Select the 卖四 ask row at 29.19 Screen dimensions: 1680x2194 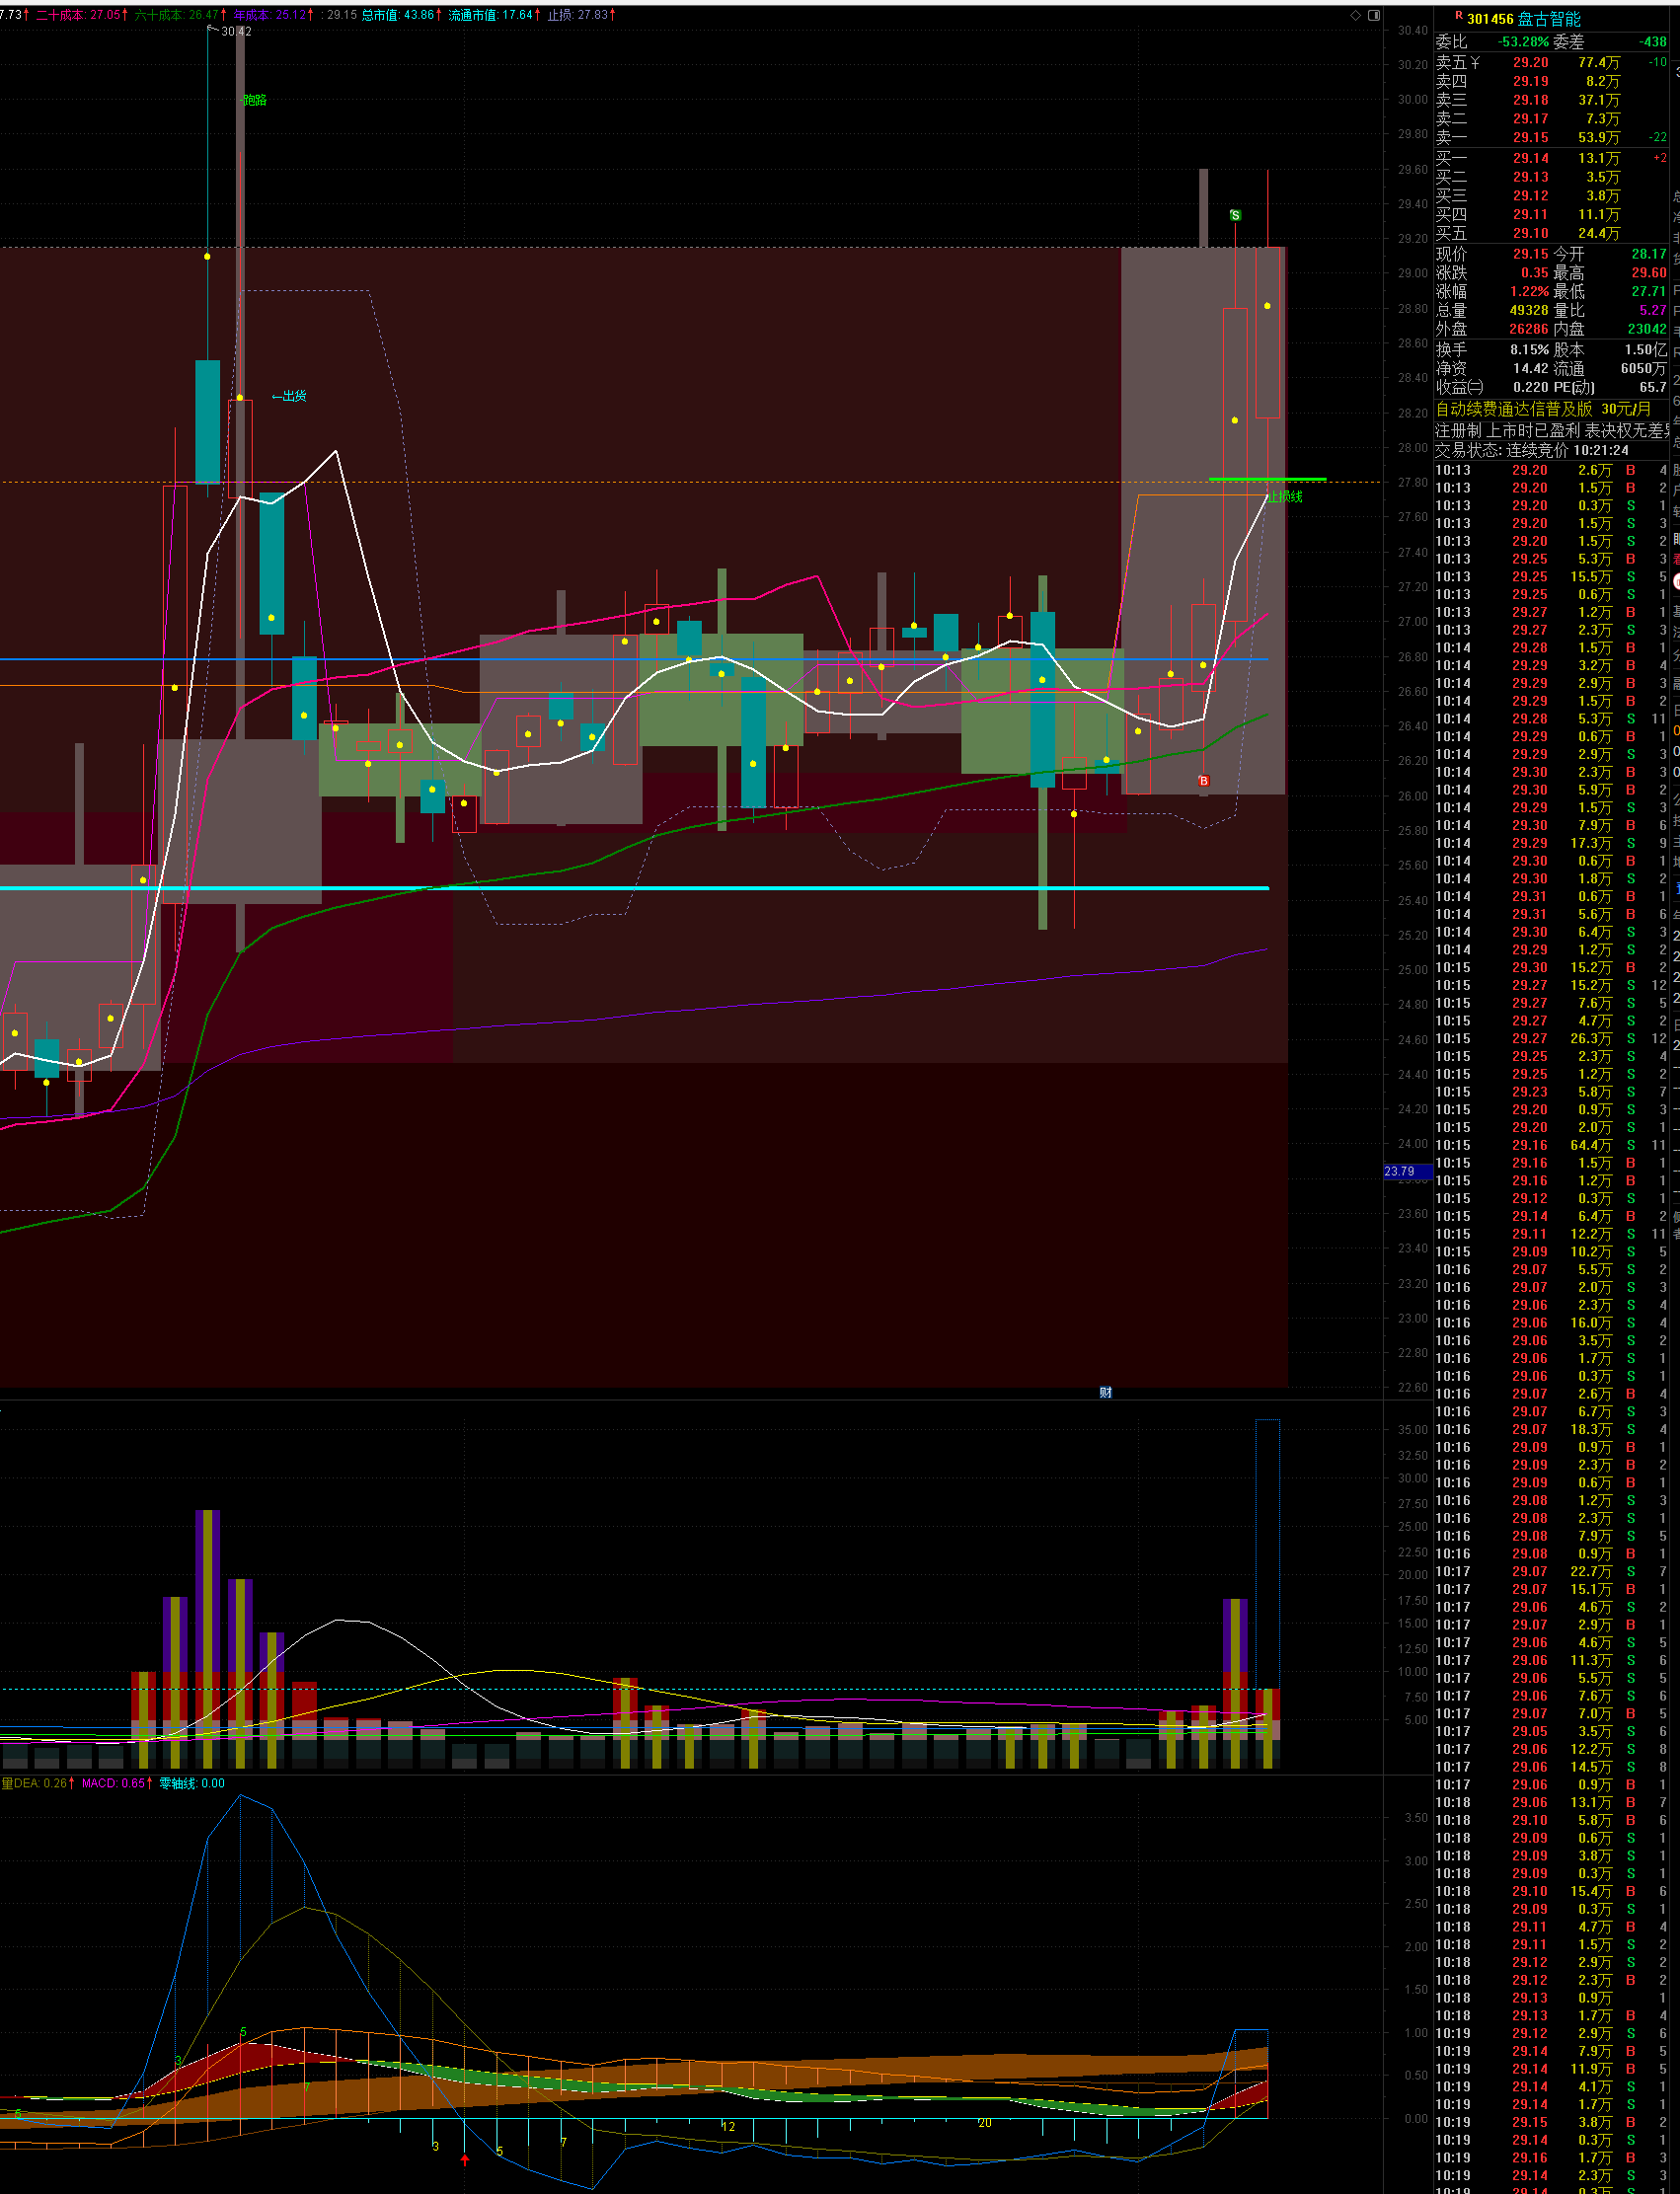coord(1551,81)
